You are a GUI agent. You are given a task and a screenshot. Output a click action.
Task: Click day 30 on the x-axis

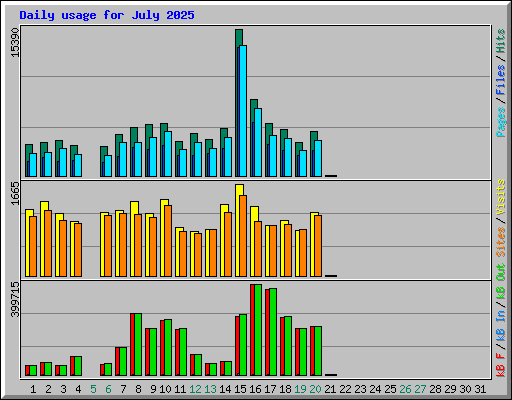(465, 389)
